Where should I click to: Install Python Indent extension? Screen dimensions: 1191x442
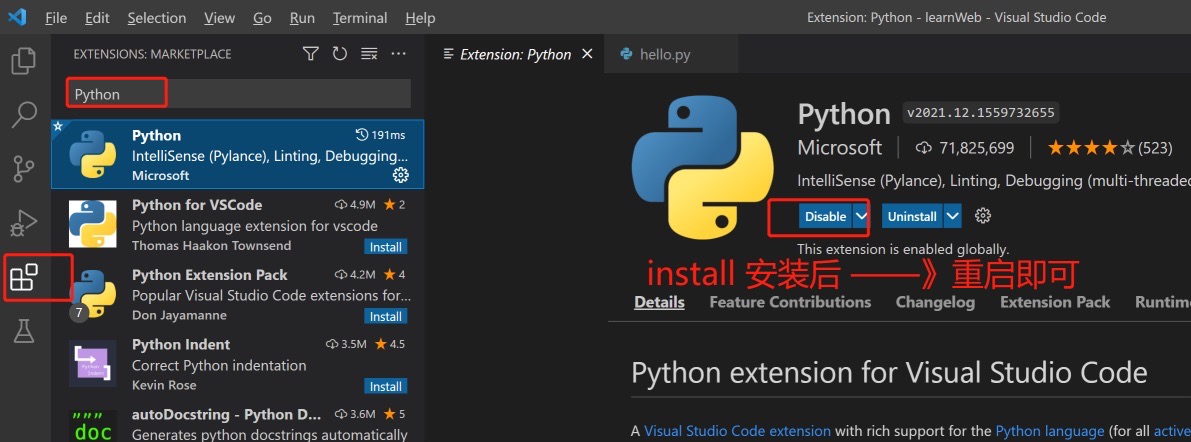click(x=386, y=387)
